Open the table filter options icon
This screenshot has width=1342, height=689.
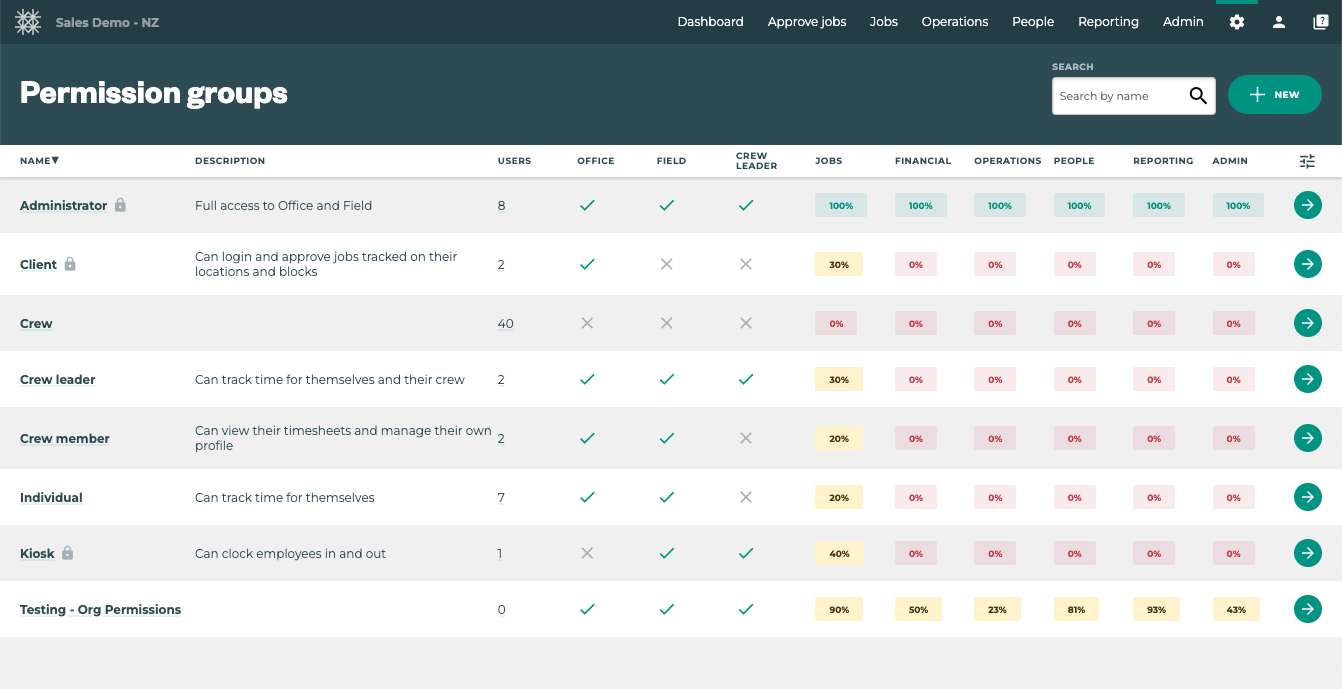point(1307,160)
